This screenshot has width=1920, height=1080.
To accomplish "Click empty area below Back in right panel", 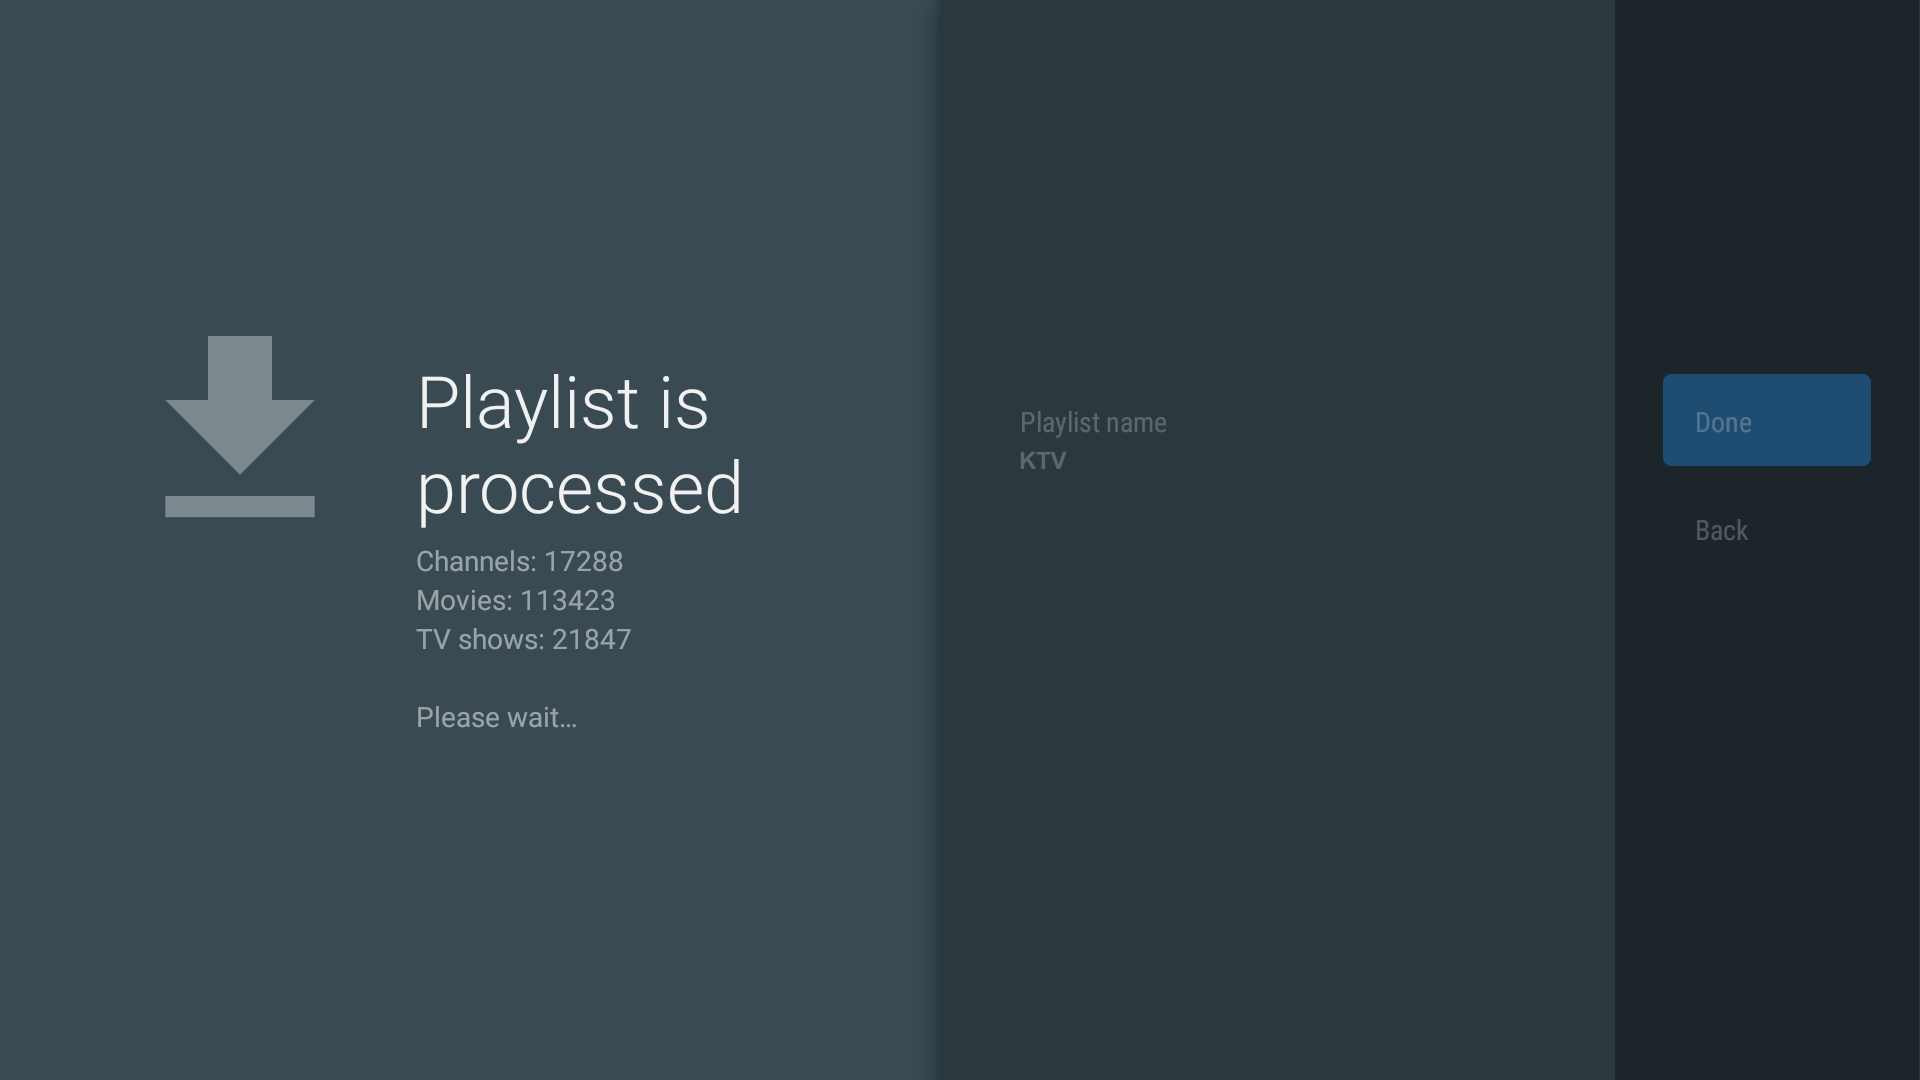I will (1766, 800).
